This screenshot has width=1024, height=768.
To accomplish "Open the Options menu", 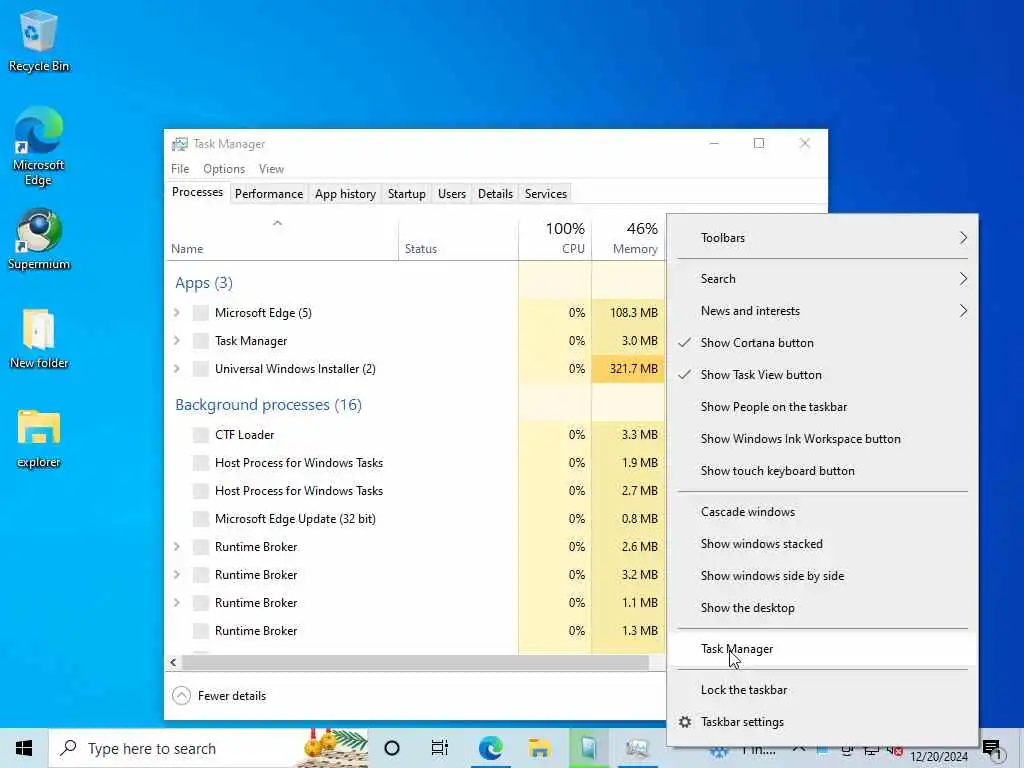I will pyautogui.click(x=224, y=169).
